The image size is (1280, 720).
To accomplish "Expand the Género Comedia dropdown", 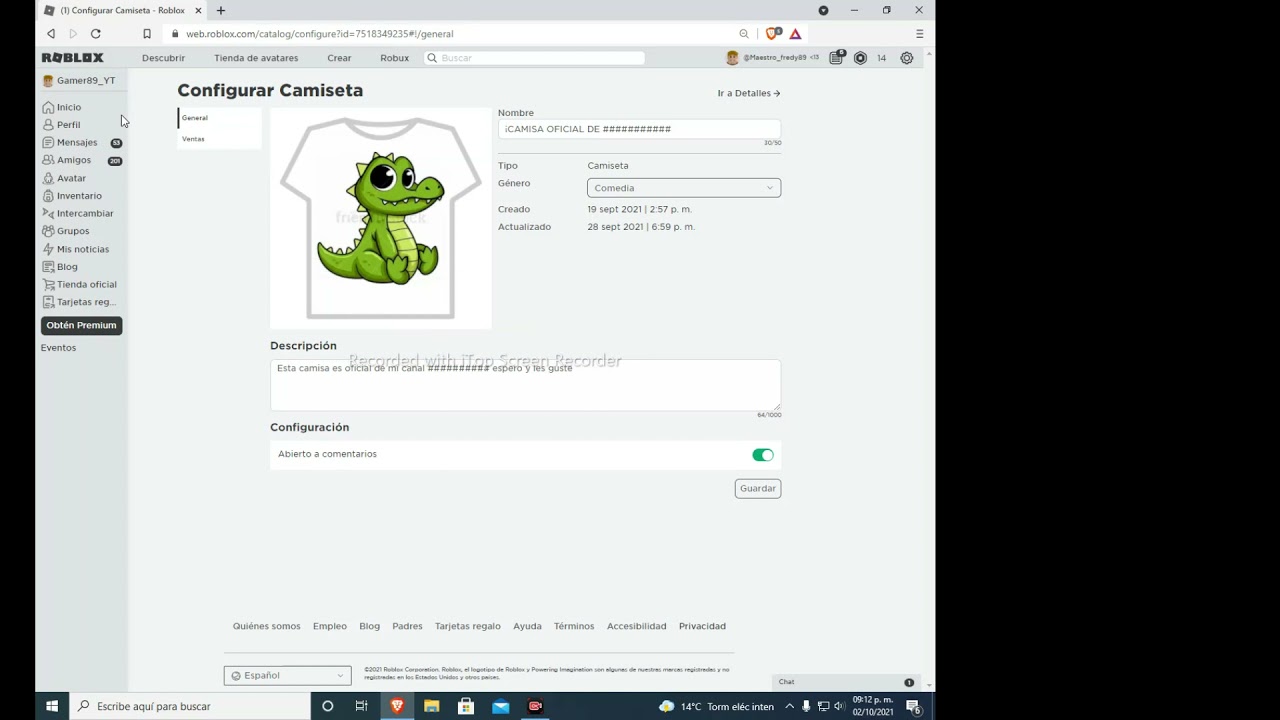I will tap(684, 188).
